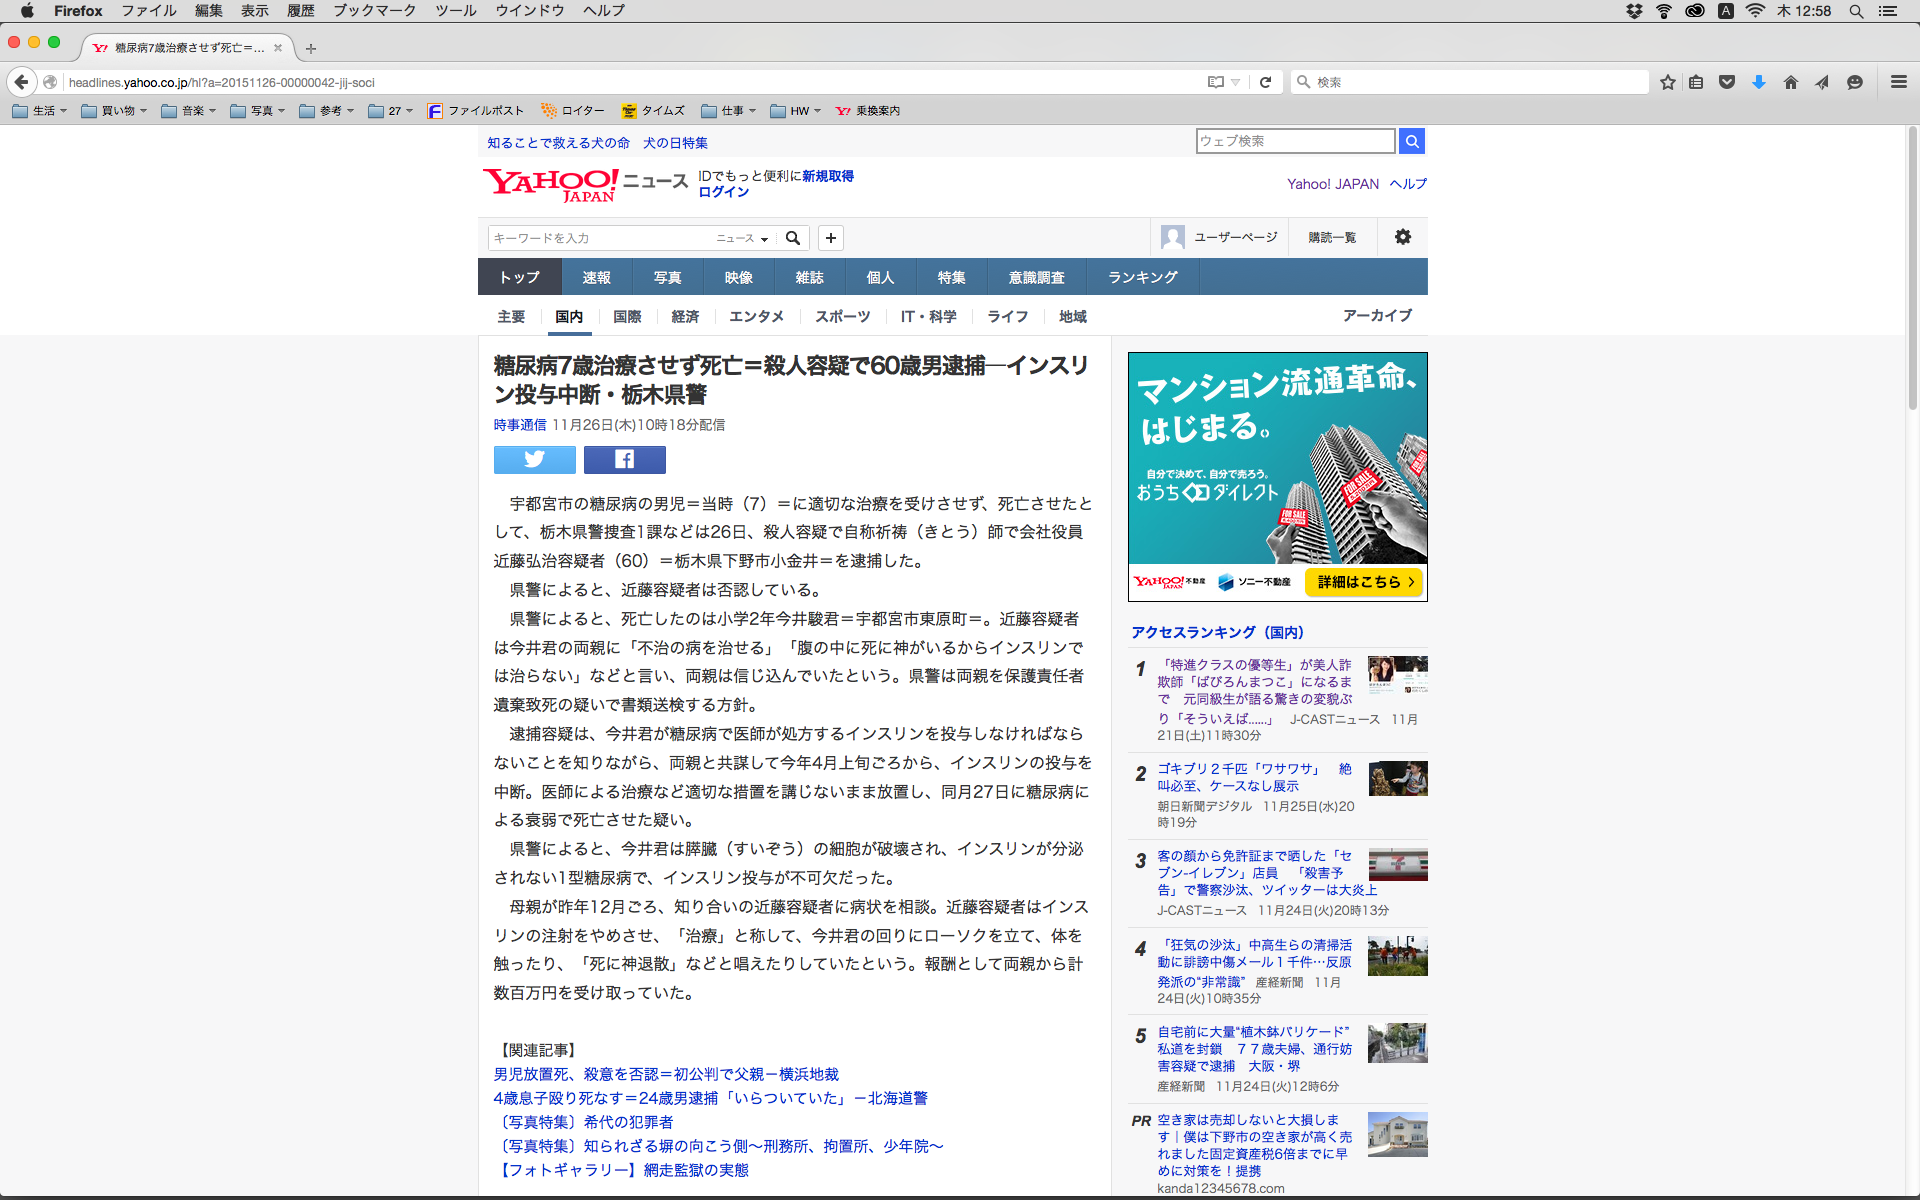Screen dimensions: 1920x1200
Task: Open Yahoo news settings gear
Action: point(1402,237)
